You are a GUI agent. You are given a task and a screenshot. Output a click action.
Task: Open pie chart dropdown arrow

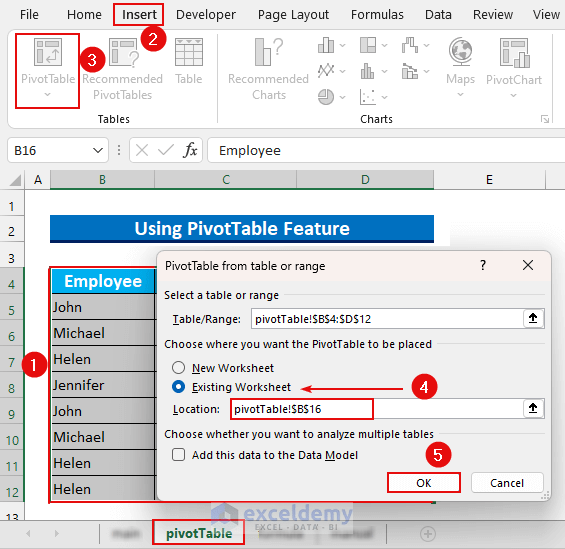(x=343, y=97)
